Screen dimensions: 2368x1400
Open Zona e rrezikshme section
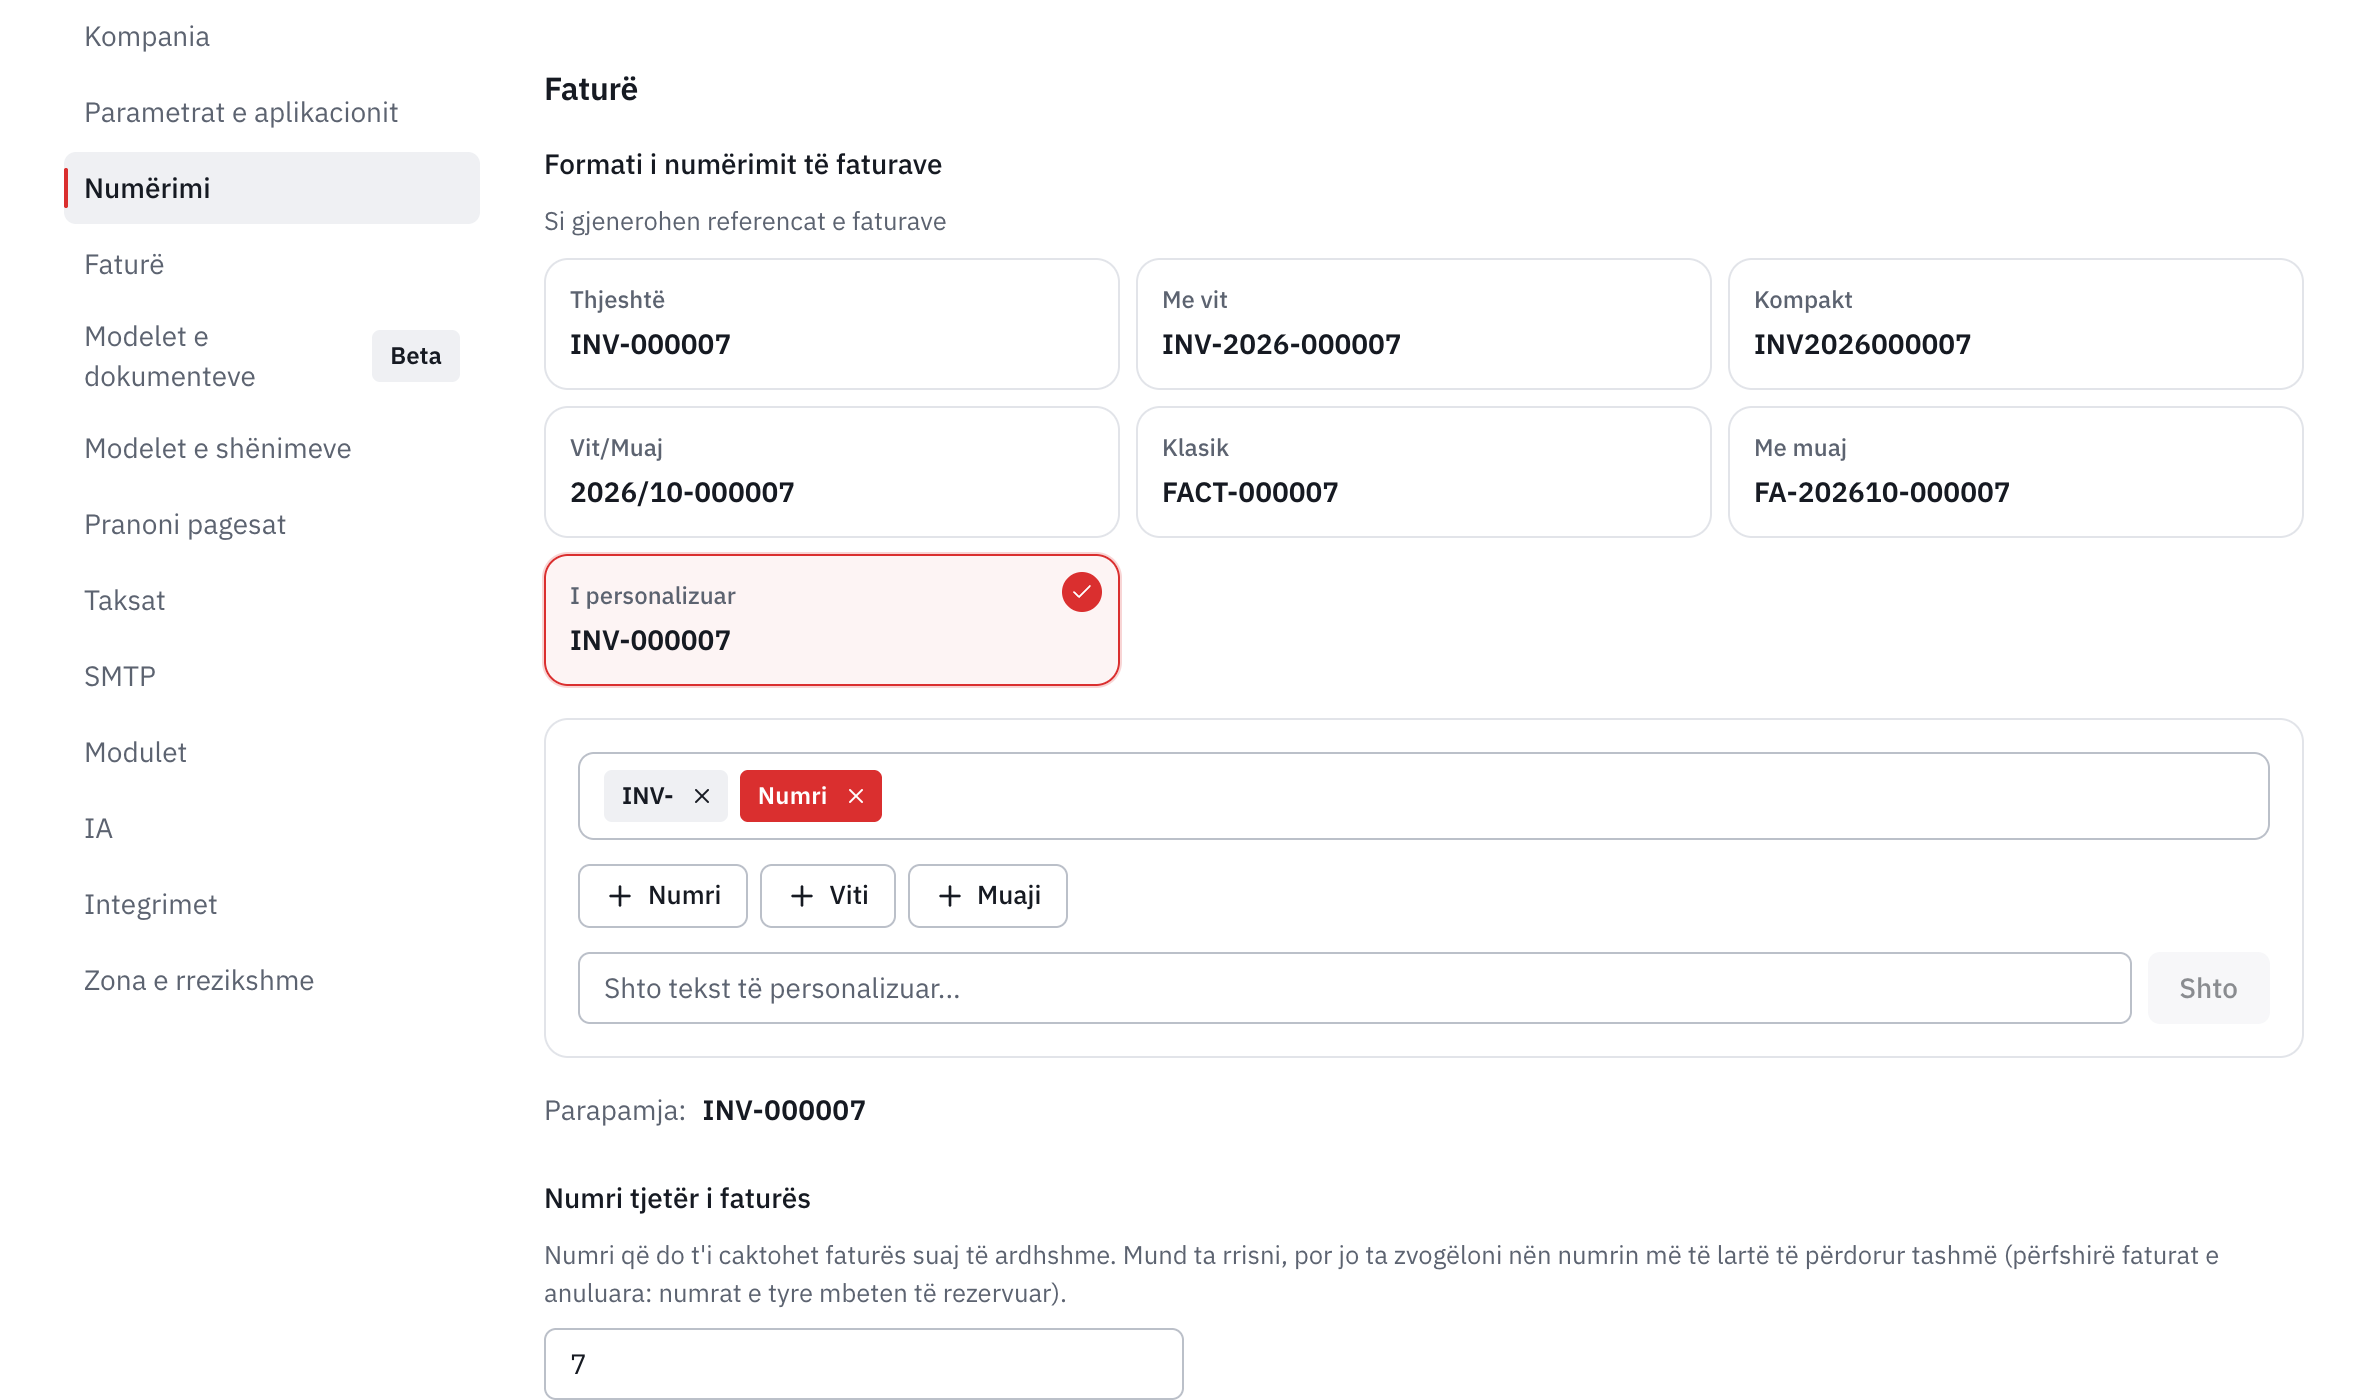[x=272, y=980]
